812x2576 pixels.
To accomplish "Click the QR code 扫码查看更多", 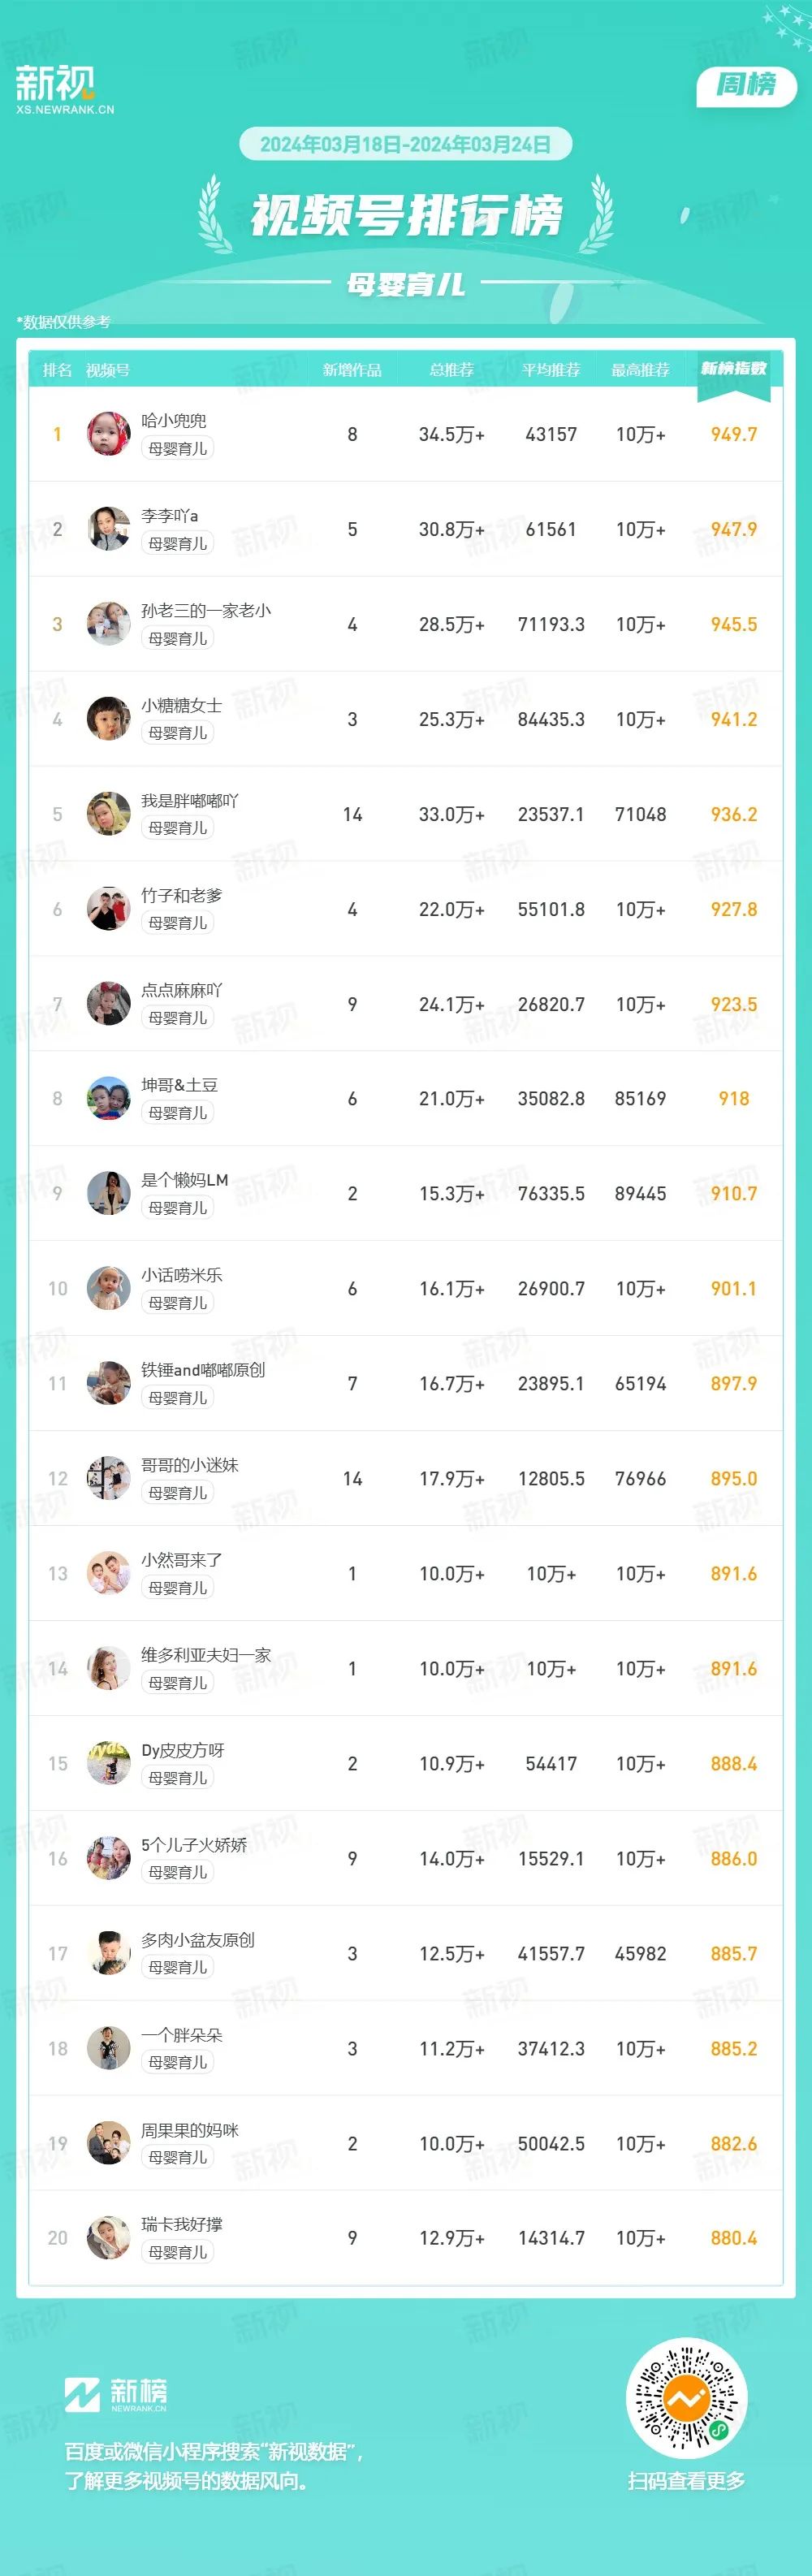I will point(686,2398).
